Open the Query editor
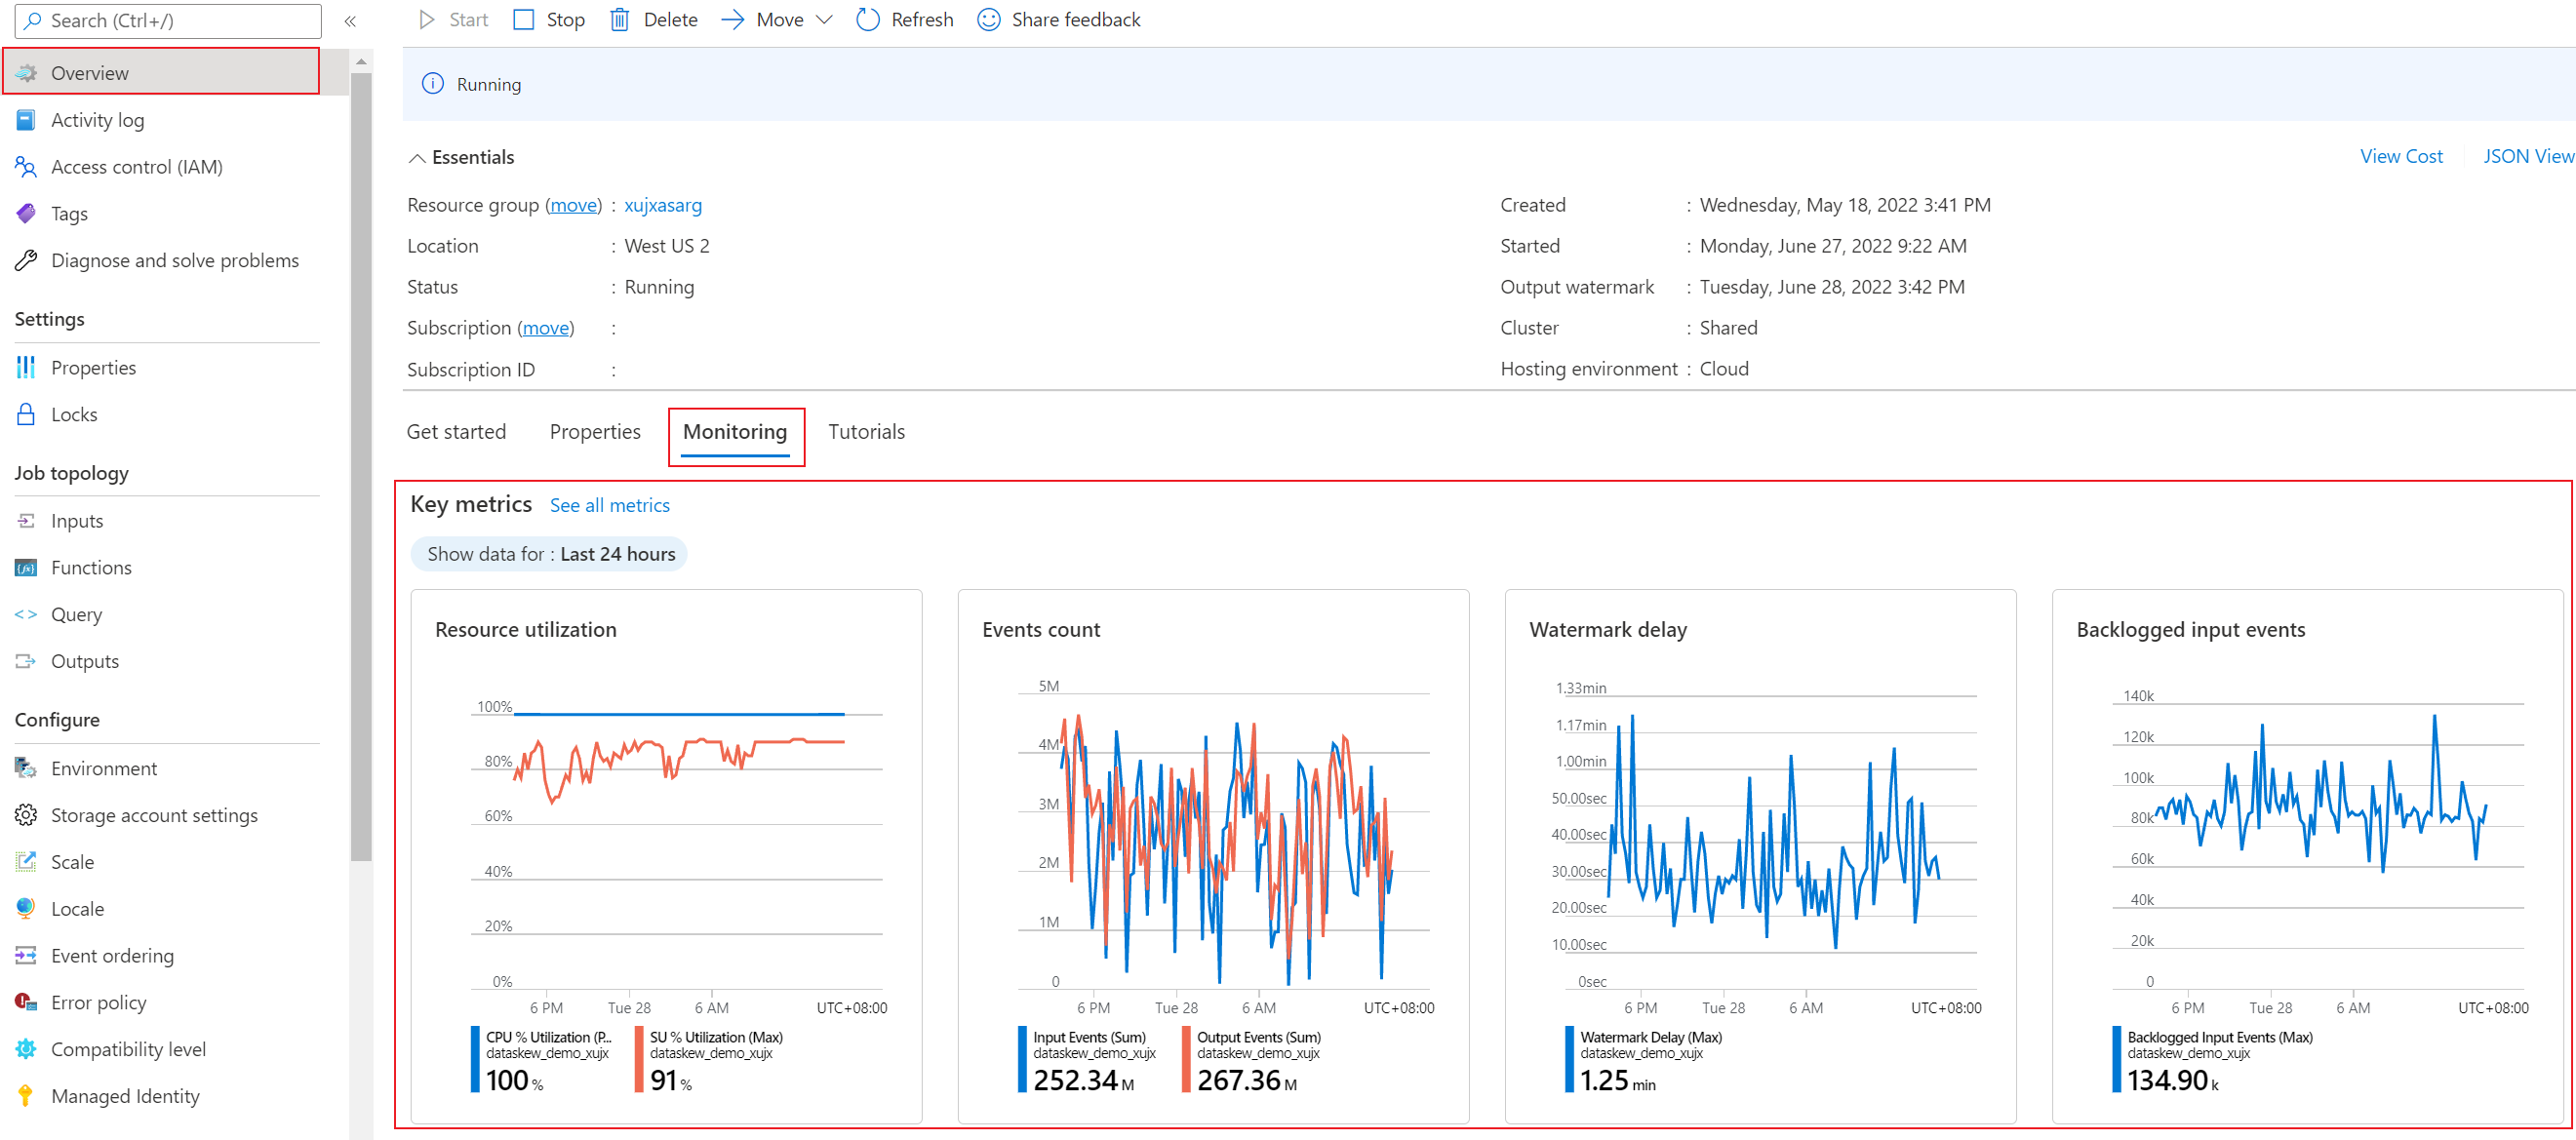The width and height of the screenshot is (2576, 1140). pyautogui.click(x=75, y=614)
